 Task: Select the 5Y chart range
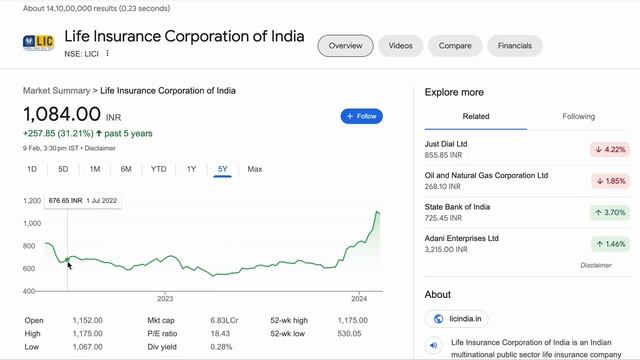coord(222,169)
